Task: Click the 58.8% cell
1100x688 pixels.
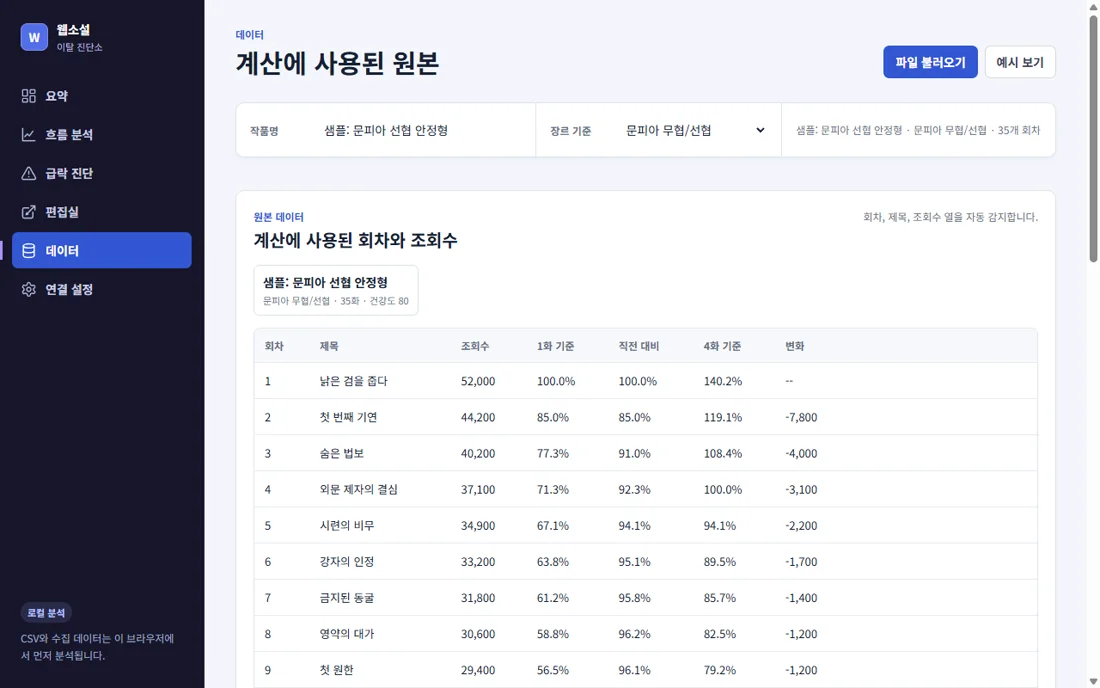Action: (553, 634)
